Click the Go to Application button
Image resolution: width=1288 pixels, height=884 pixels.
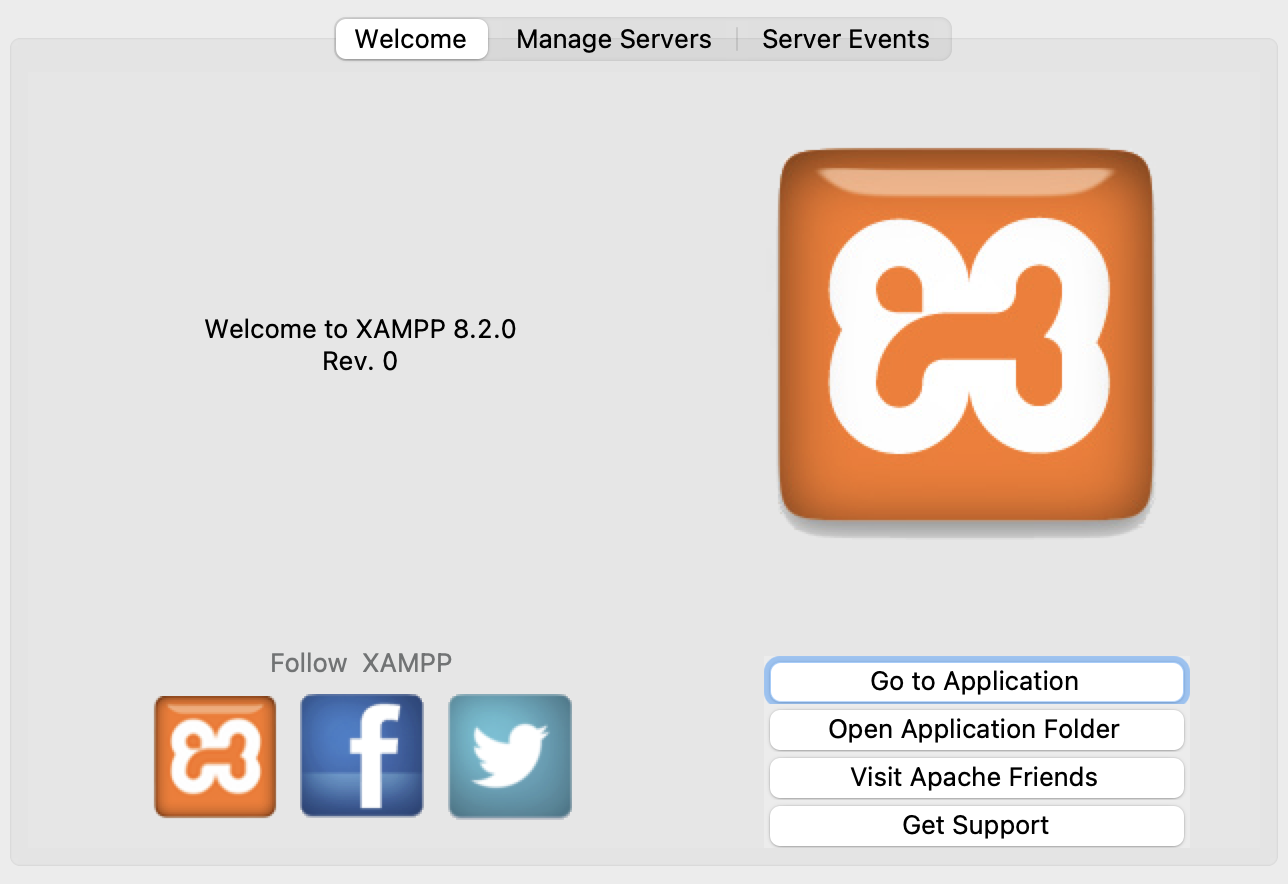click(x=976, y=682)
